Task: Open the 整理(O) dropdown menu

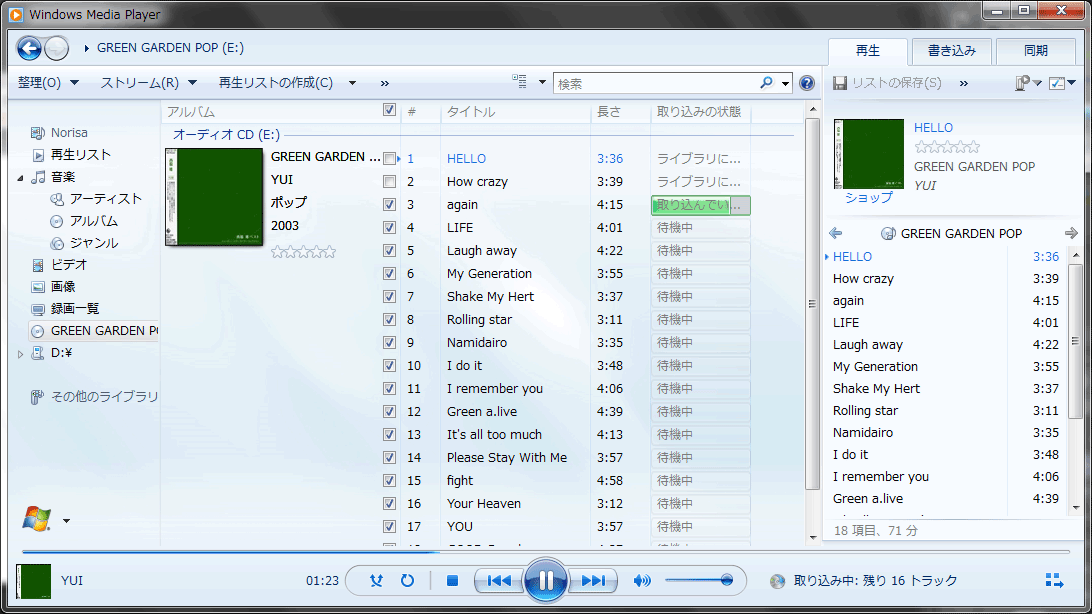Action: pyautogui.click(x=48, y=83)
